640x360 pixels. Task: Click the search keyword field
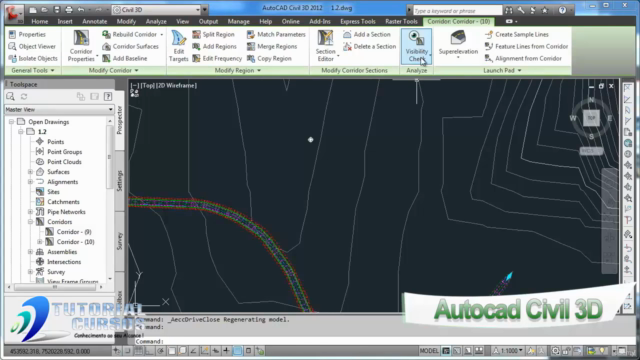pos(457,11)
